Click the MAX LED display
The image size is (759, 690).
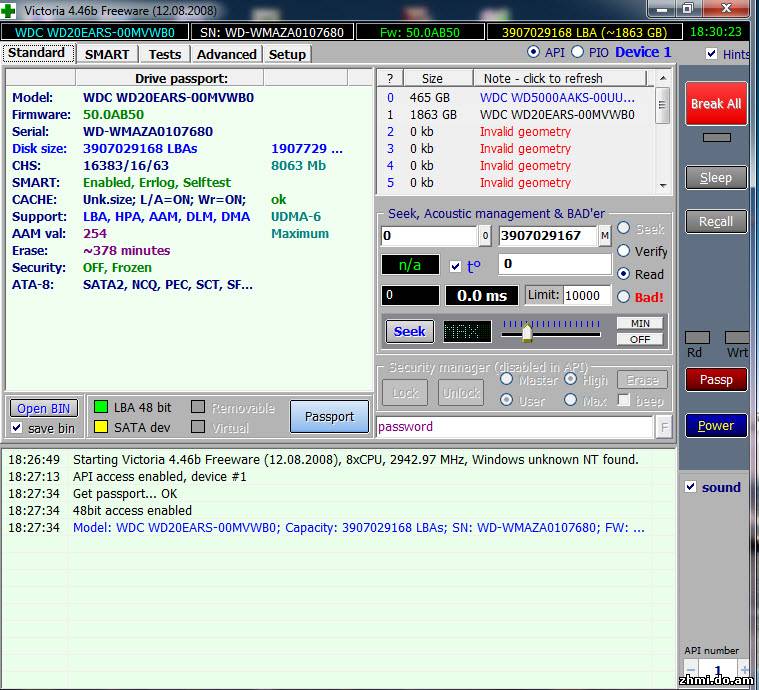point(467,332)
